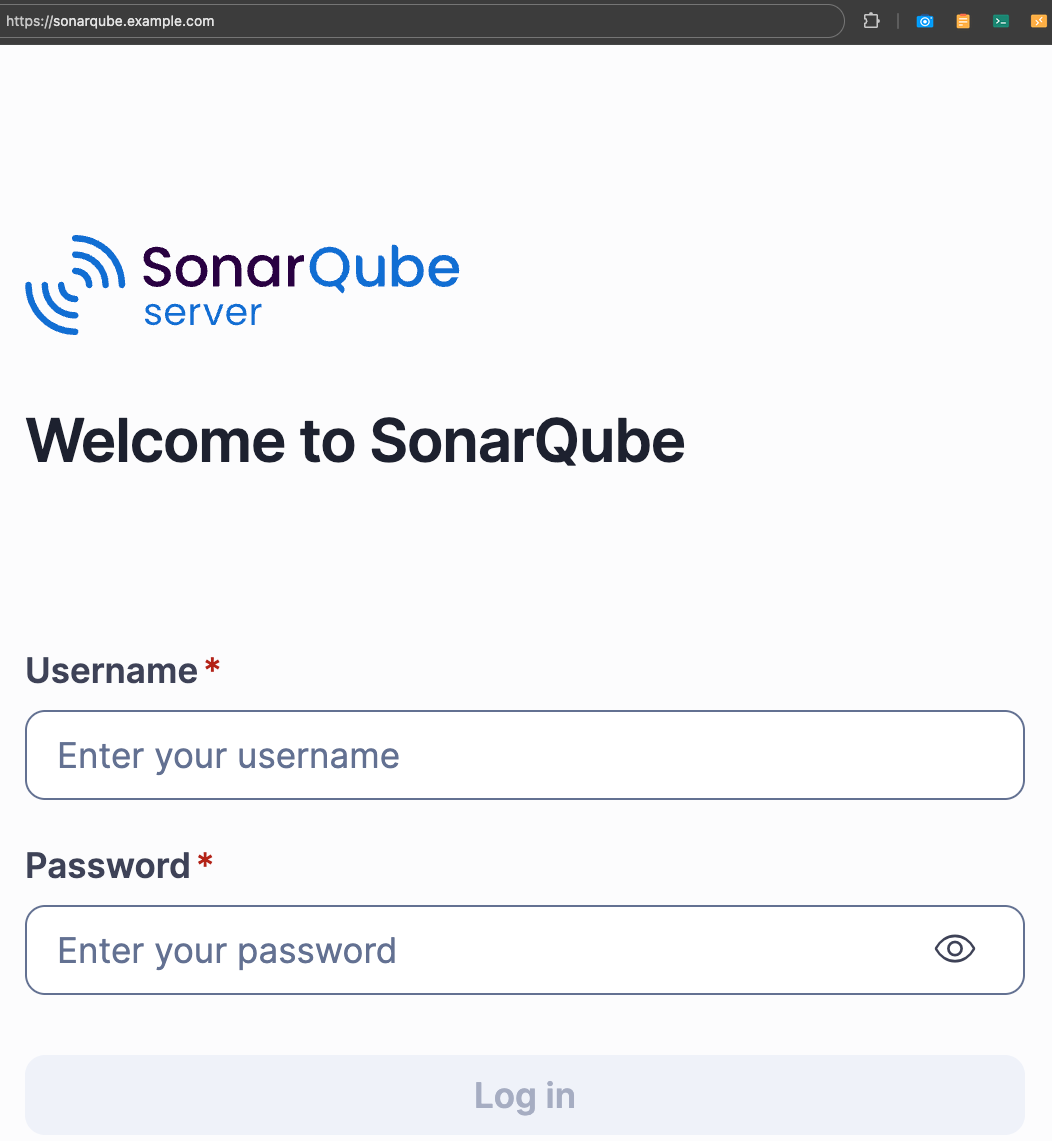The image size is (1052, 1141).
Task: Open the browser Extensions puzzle icon
Action: point(871,21)
